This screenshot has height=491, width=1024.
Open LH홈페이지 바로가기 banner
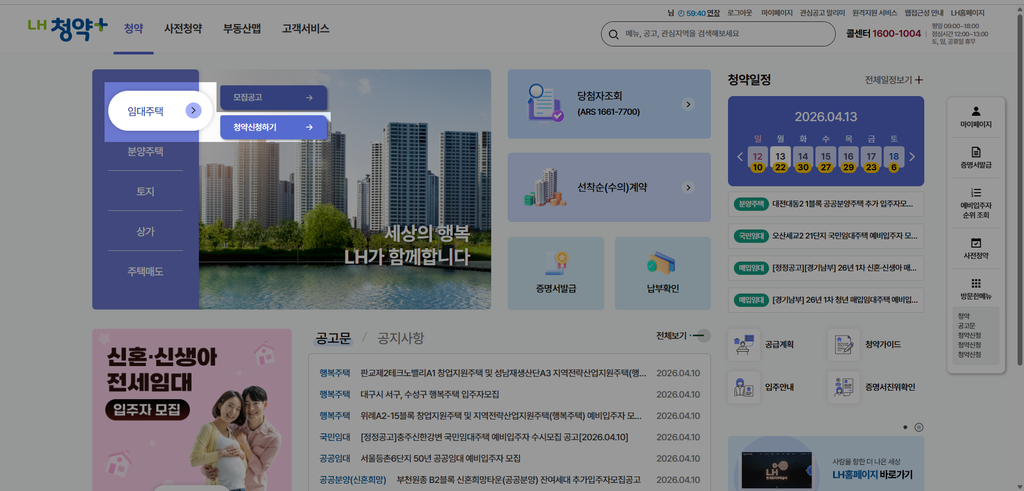tap(826, 464)
